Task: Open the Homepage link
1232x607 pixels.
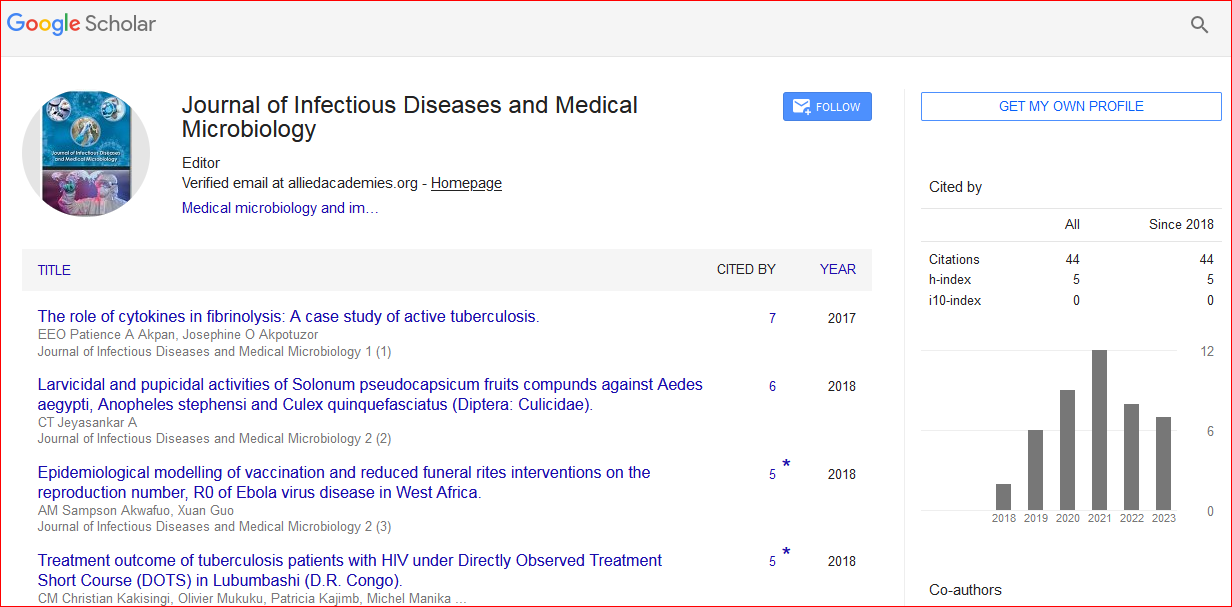Action: click(x=466, y=183)
